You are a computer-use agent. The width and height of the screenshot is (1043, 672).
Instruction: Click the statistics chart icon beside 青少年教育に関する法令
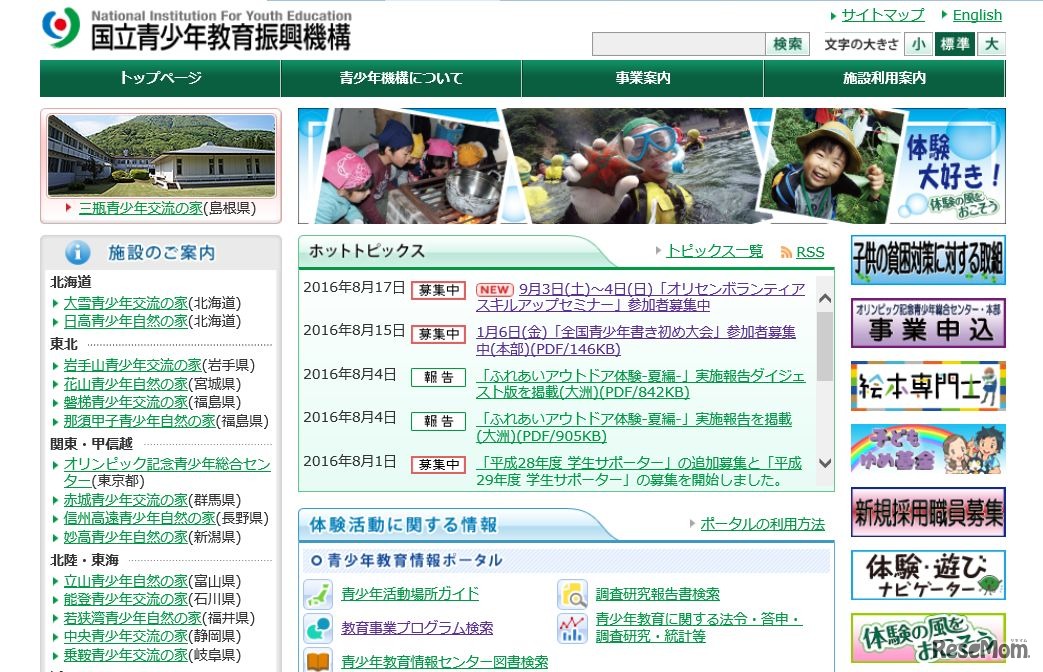point(571,628)
